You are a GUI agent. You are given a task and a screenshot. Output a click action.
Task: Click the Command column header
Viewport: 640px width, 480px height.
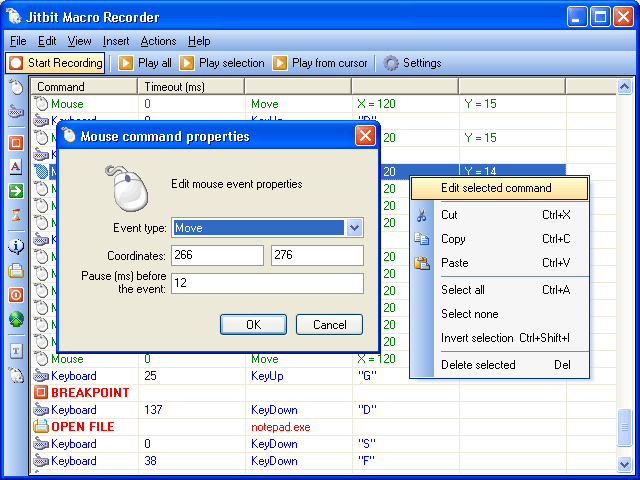pos(84,87)
